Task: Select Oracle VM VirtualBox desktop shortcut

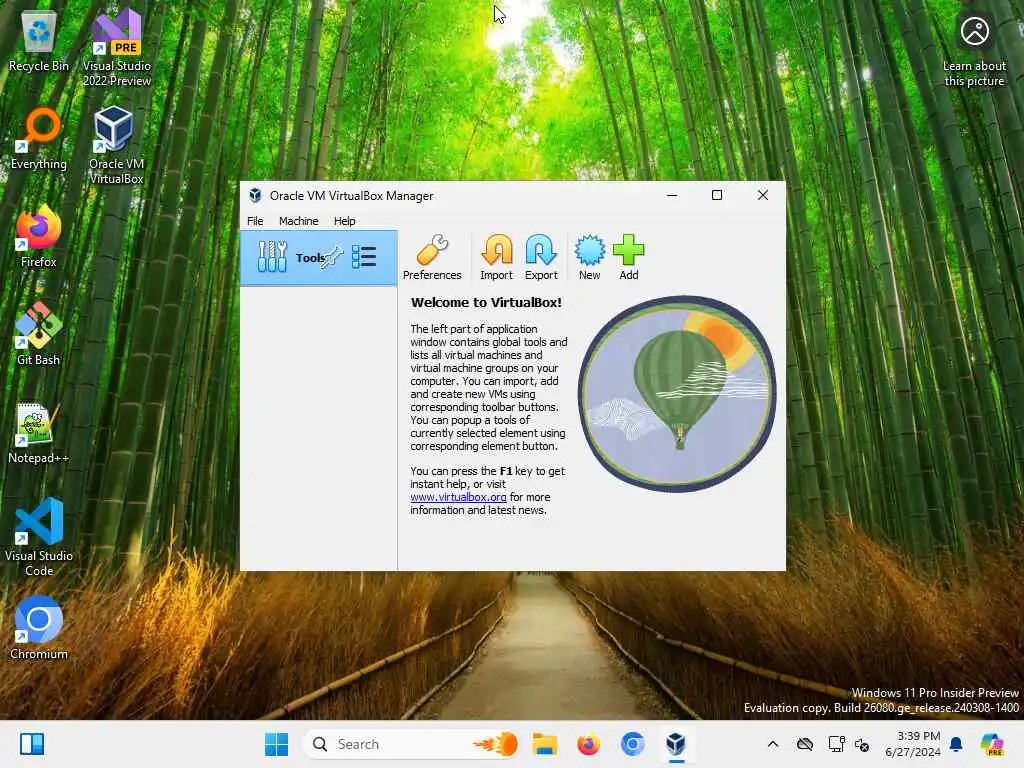Action: (116, 145)
